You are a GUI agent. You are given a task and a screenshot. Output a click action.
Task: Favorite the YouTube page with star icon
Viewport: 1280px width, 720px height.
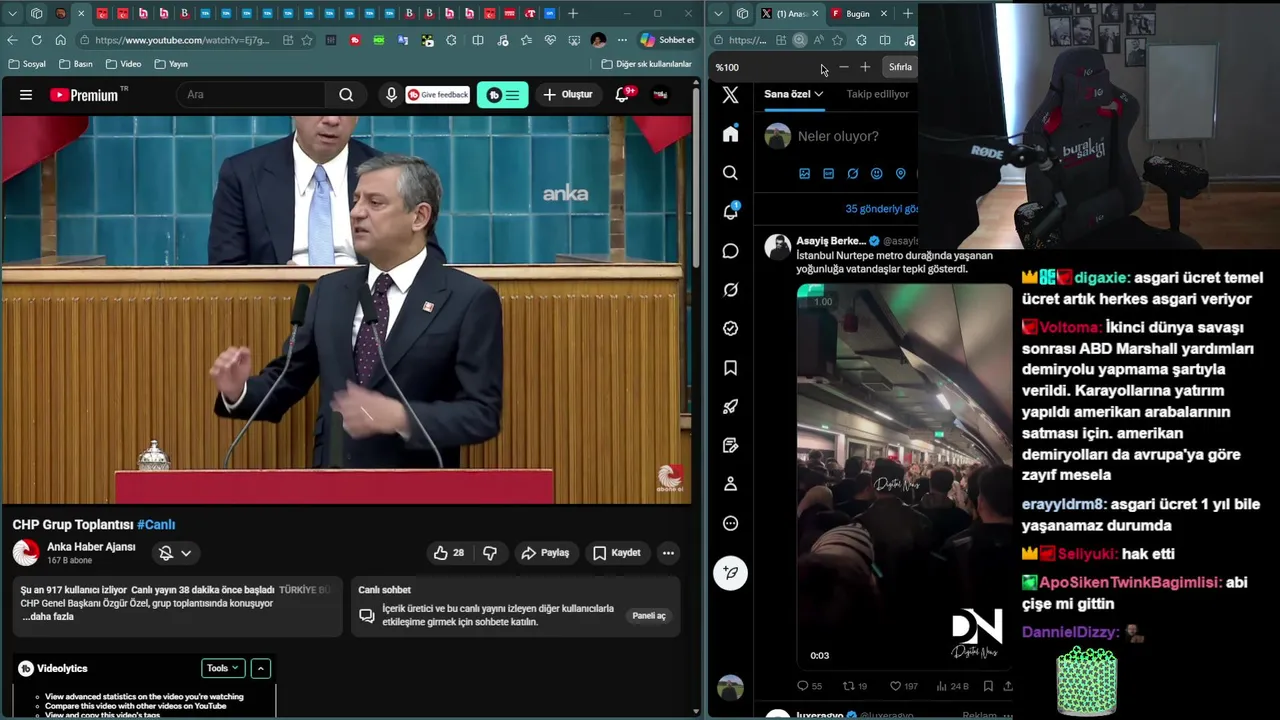pos(307,40)
